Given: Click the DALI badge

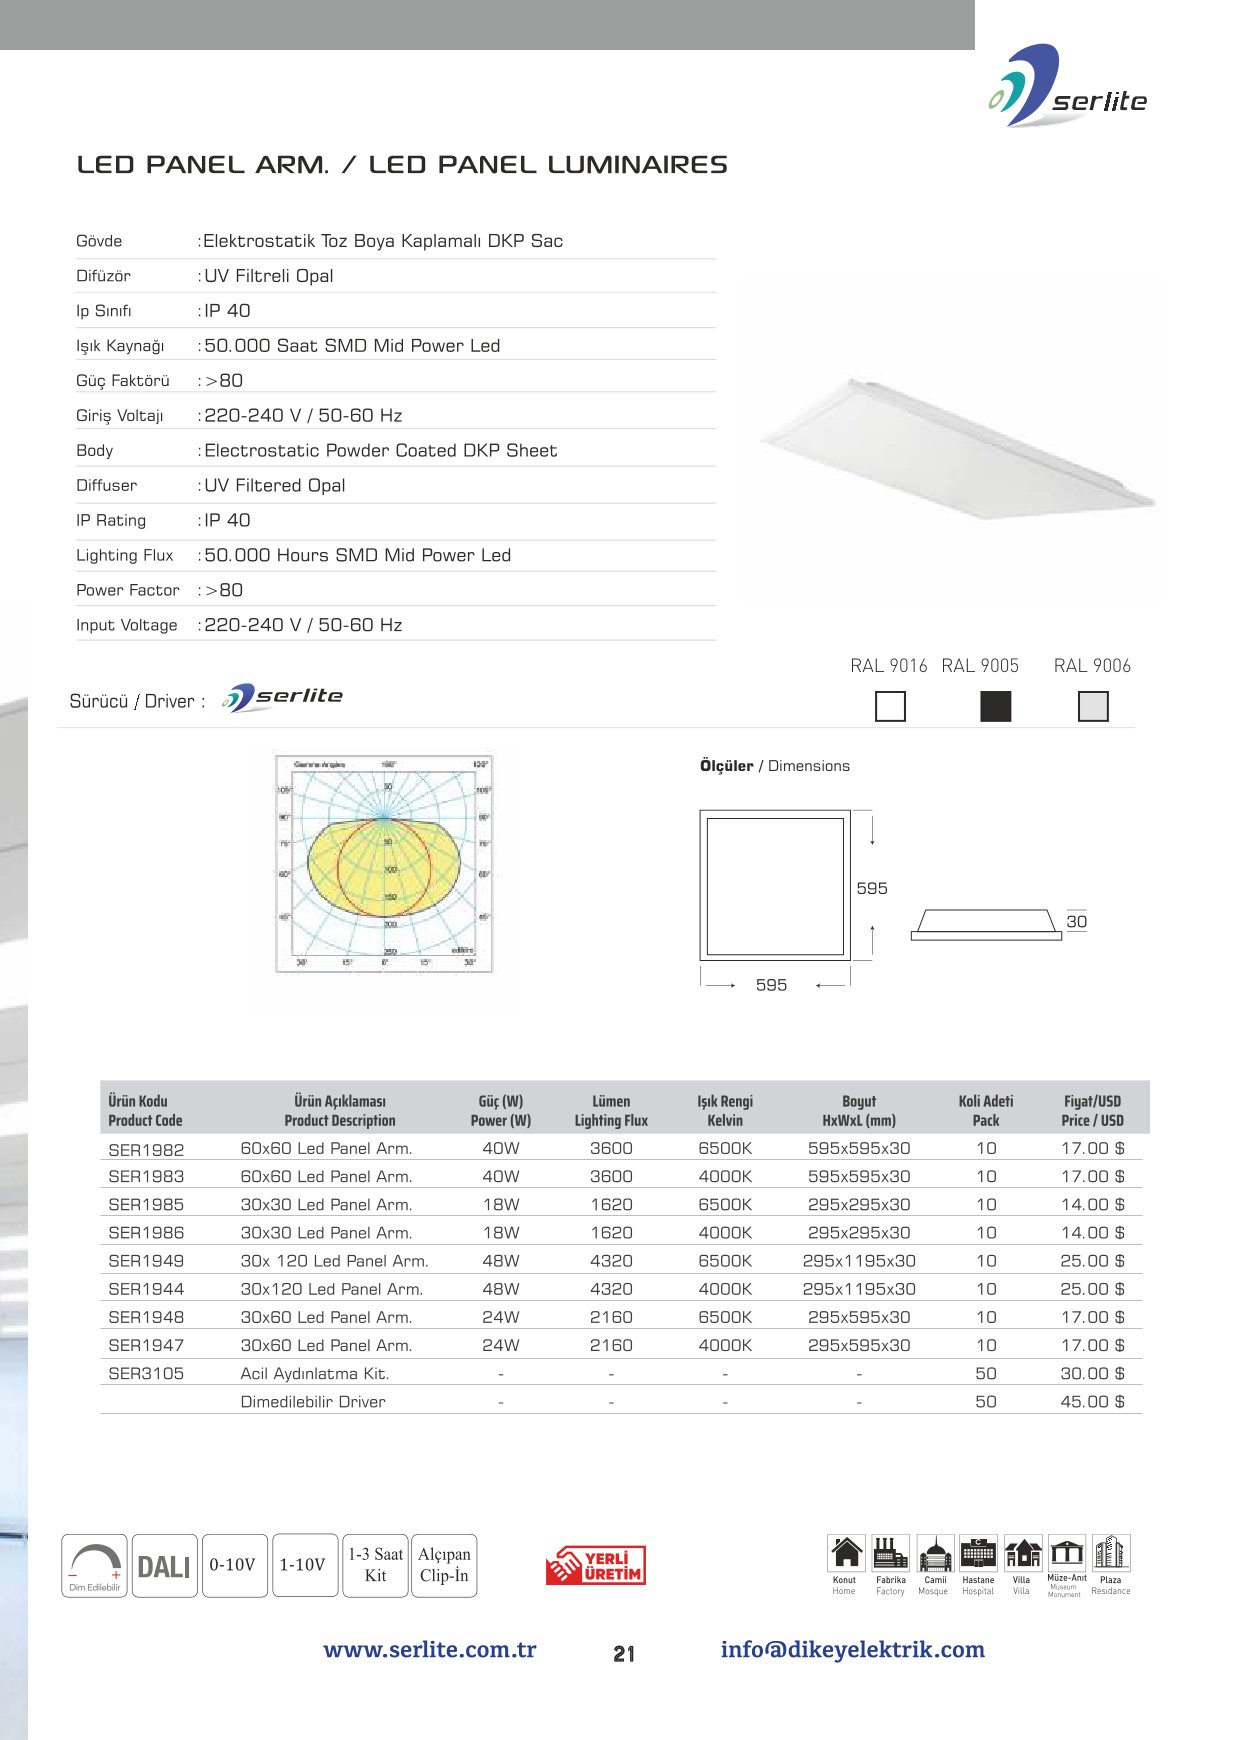Looking at the screenshot, I should 164,1566.
